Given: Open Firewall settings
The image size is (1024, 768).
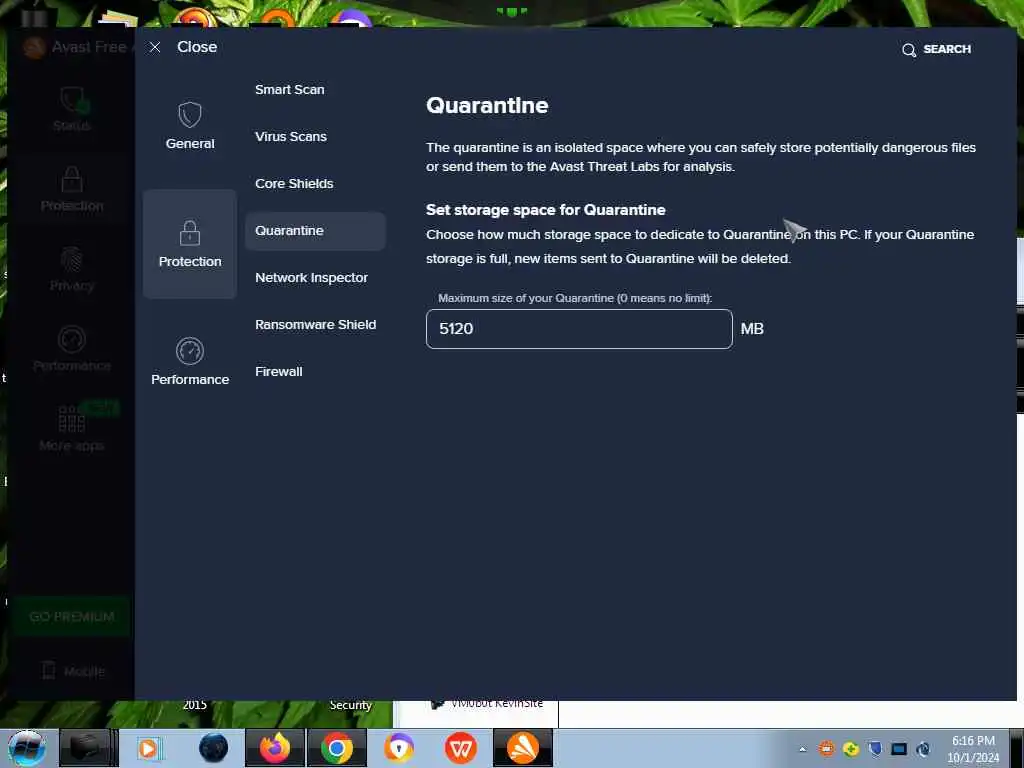Looking at the screenshot, I should click(x=279, y=372).
